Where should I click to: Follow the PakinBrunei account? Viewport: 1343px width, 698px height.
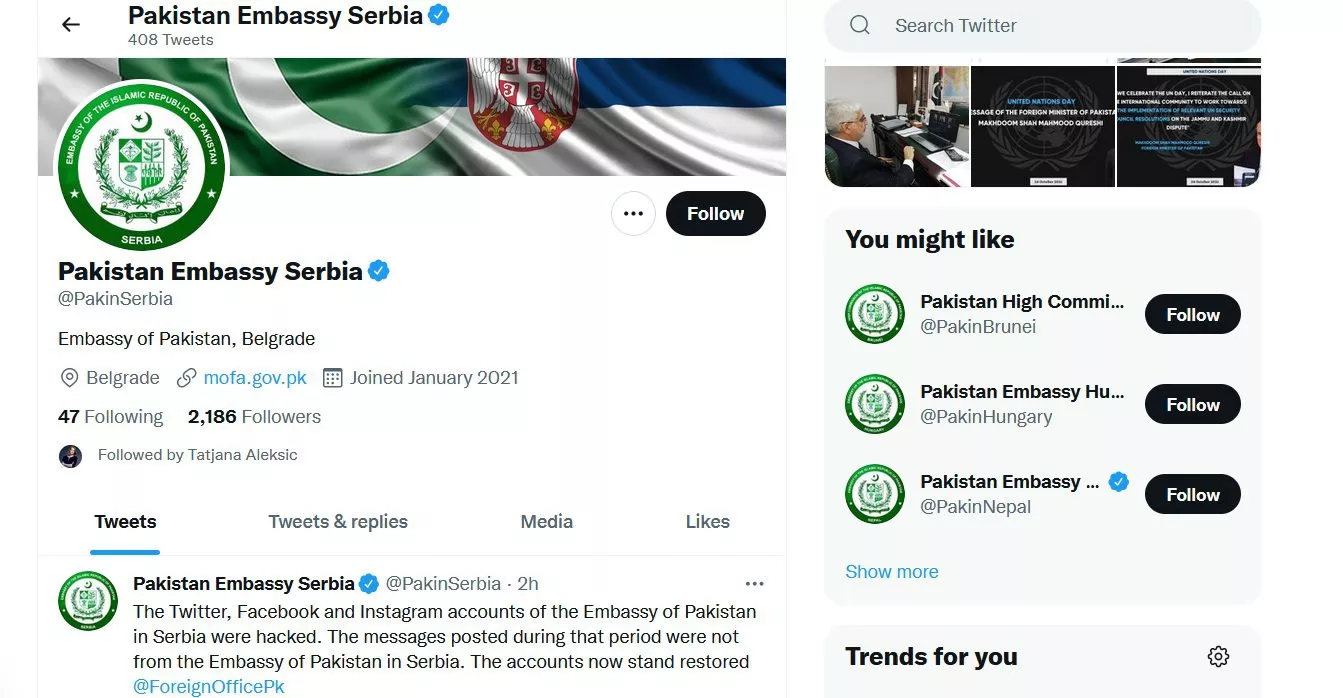1192,315
